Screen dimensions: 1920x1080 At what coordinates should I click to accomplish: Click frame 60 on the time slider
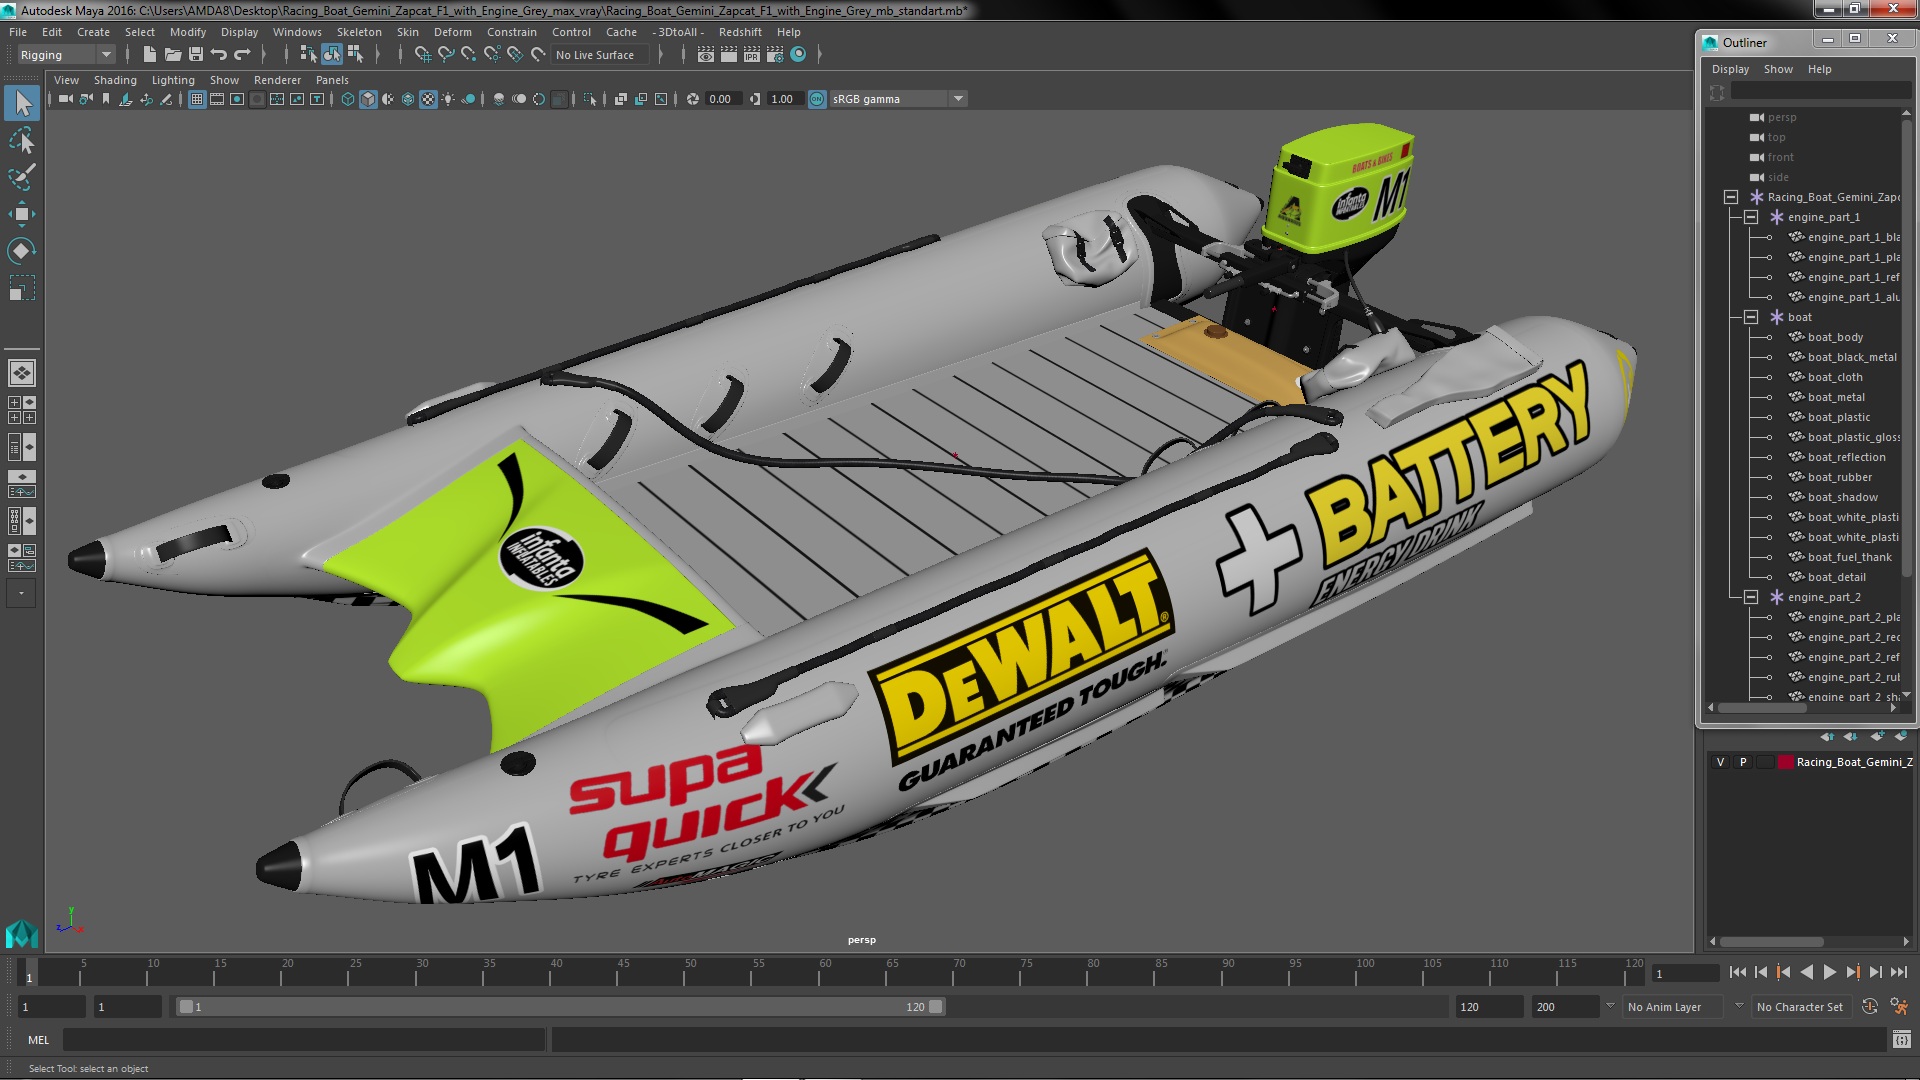(825, 973)
